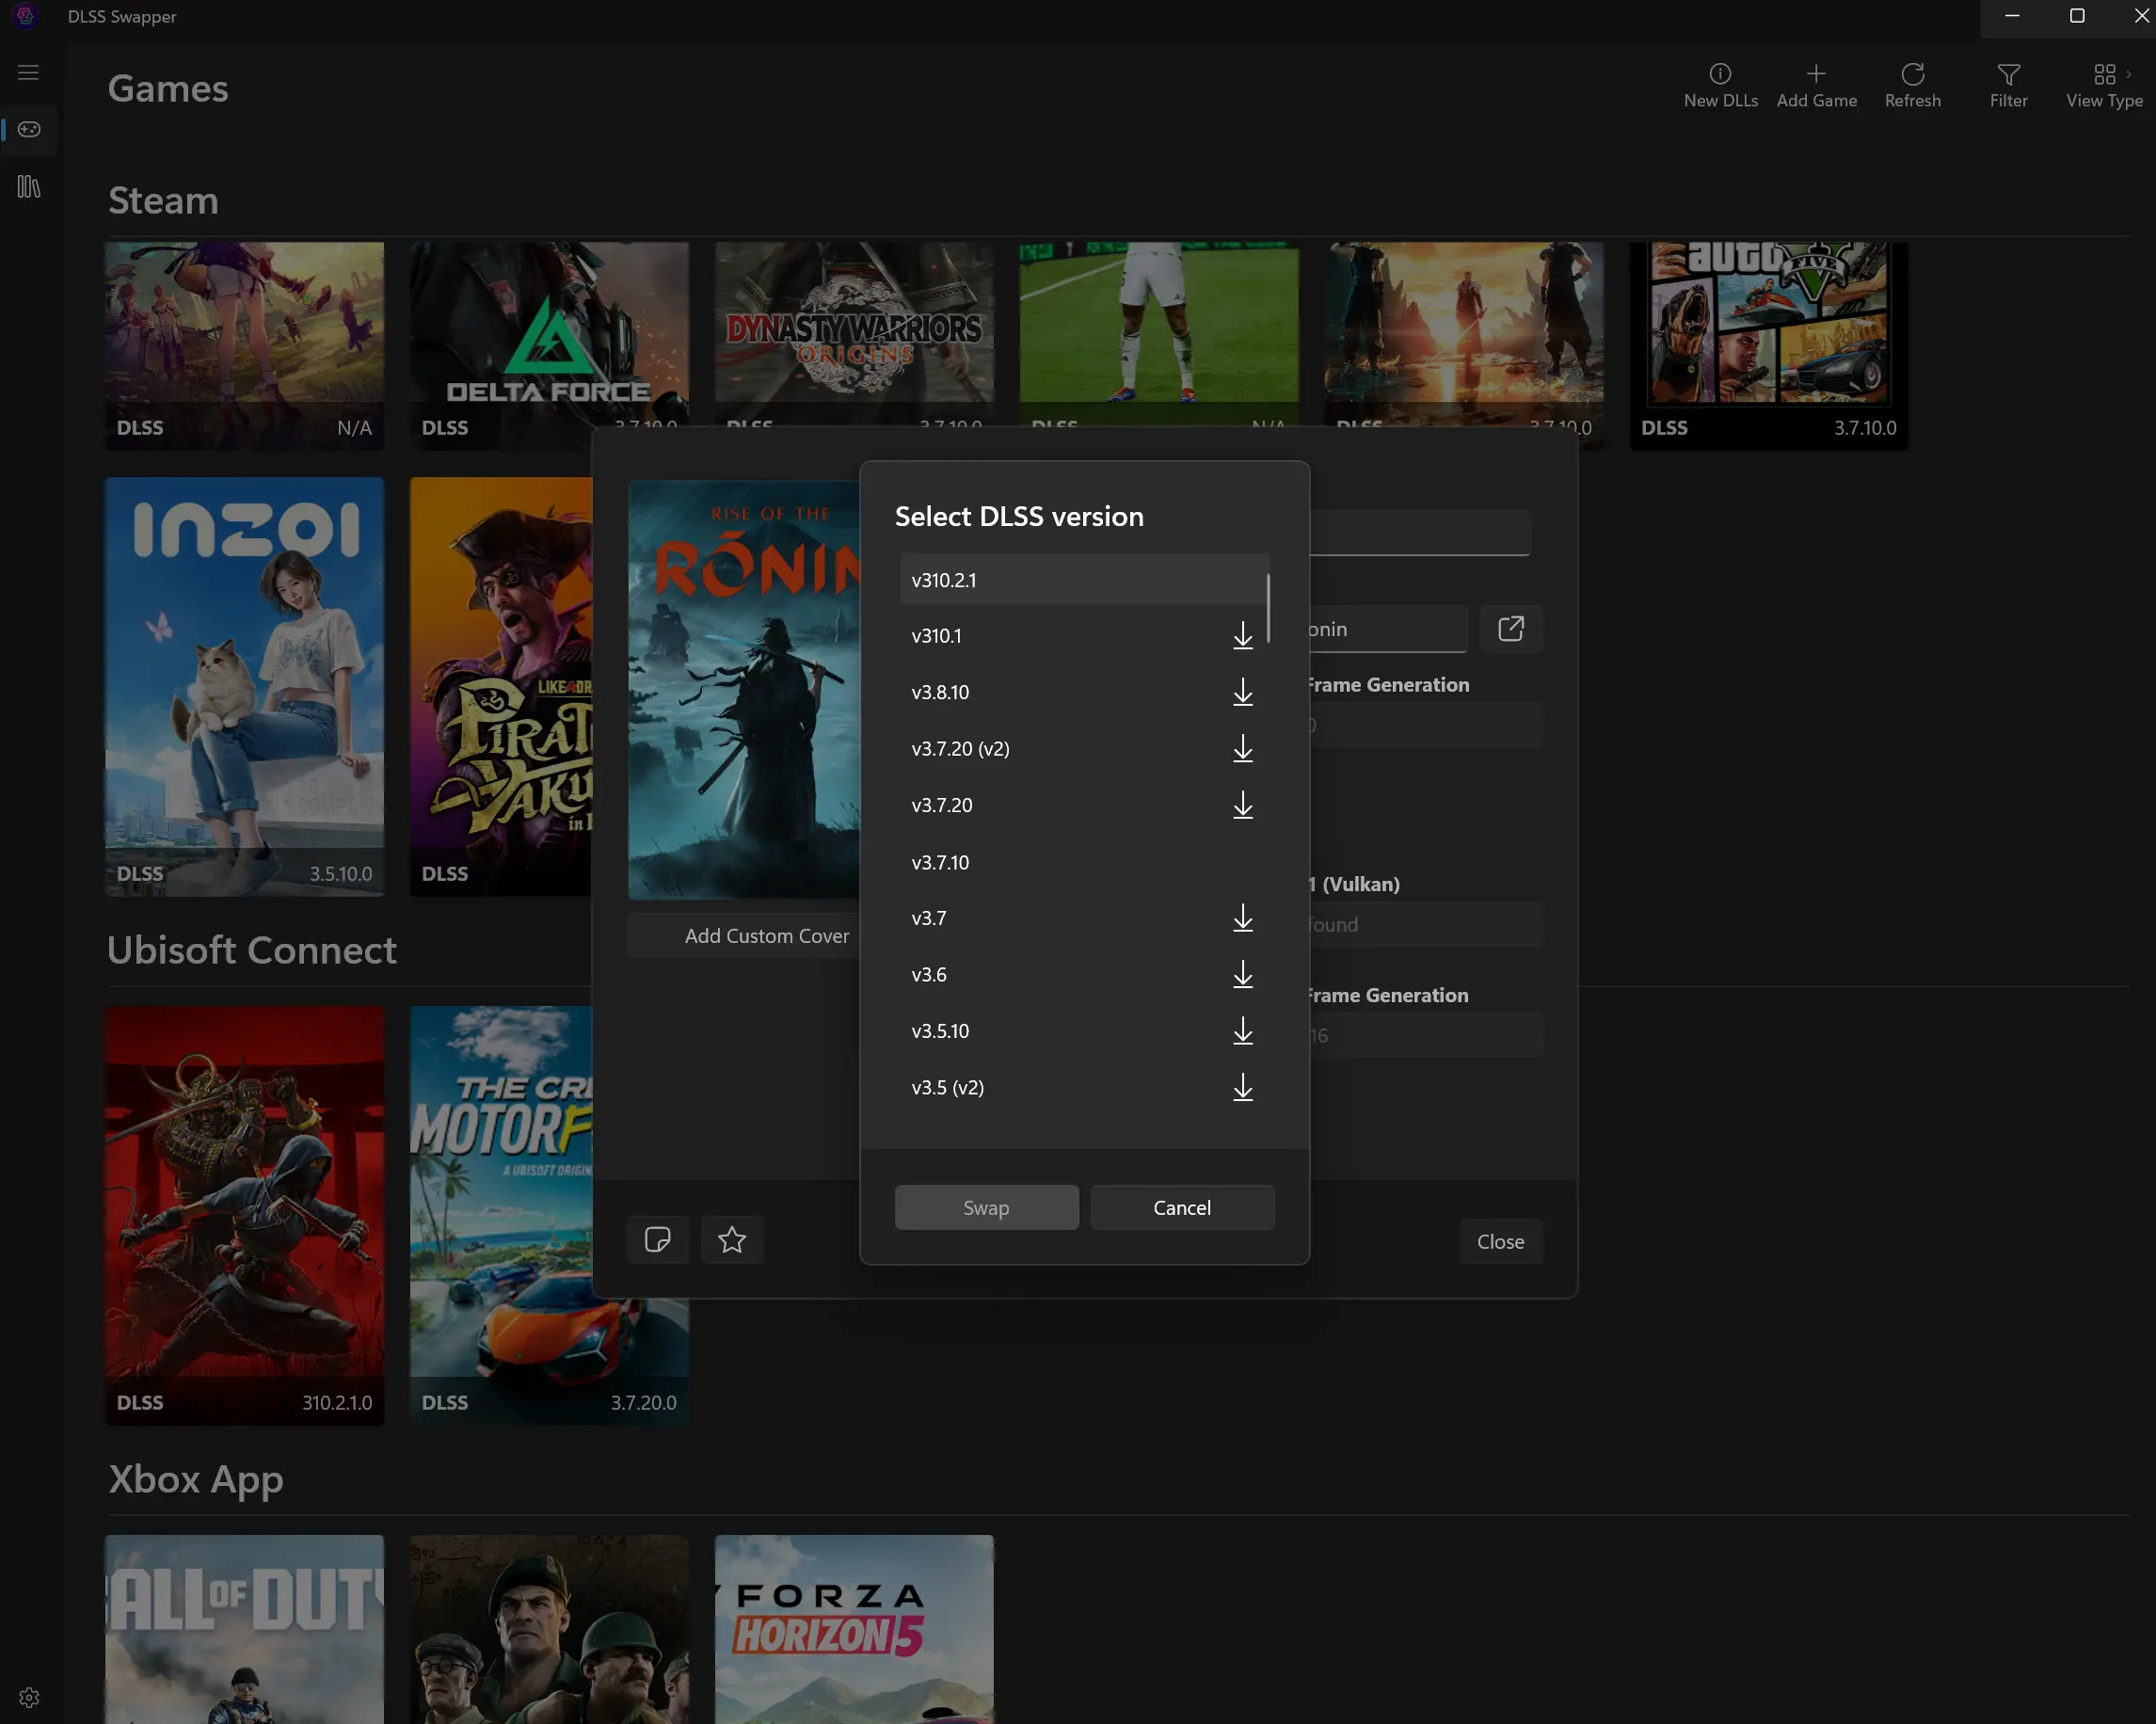The height and width of the screenshot is (1724, 2156).
Task: Select the v3.8.10 version row
Action: point(1084,692)
